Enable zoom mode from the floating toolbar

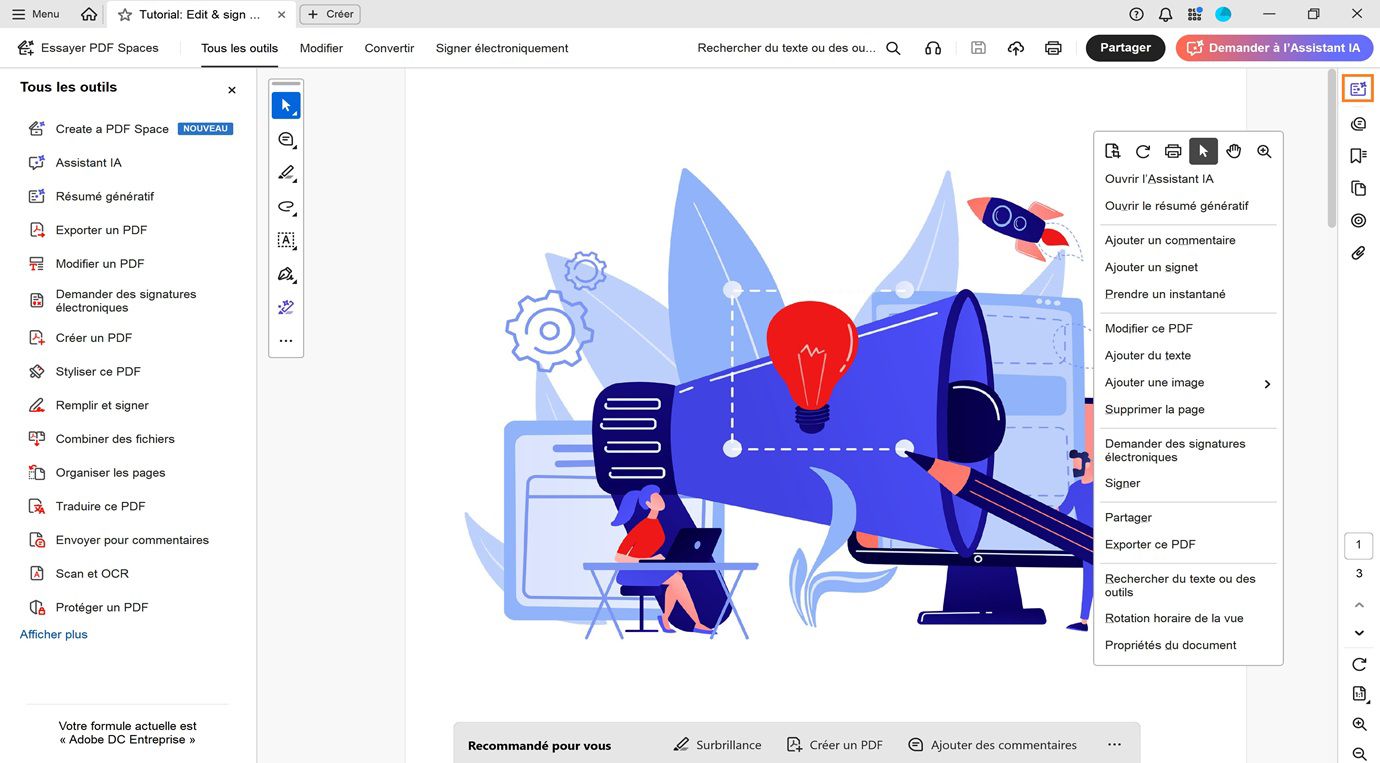1263,151
